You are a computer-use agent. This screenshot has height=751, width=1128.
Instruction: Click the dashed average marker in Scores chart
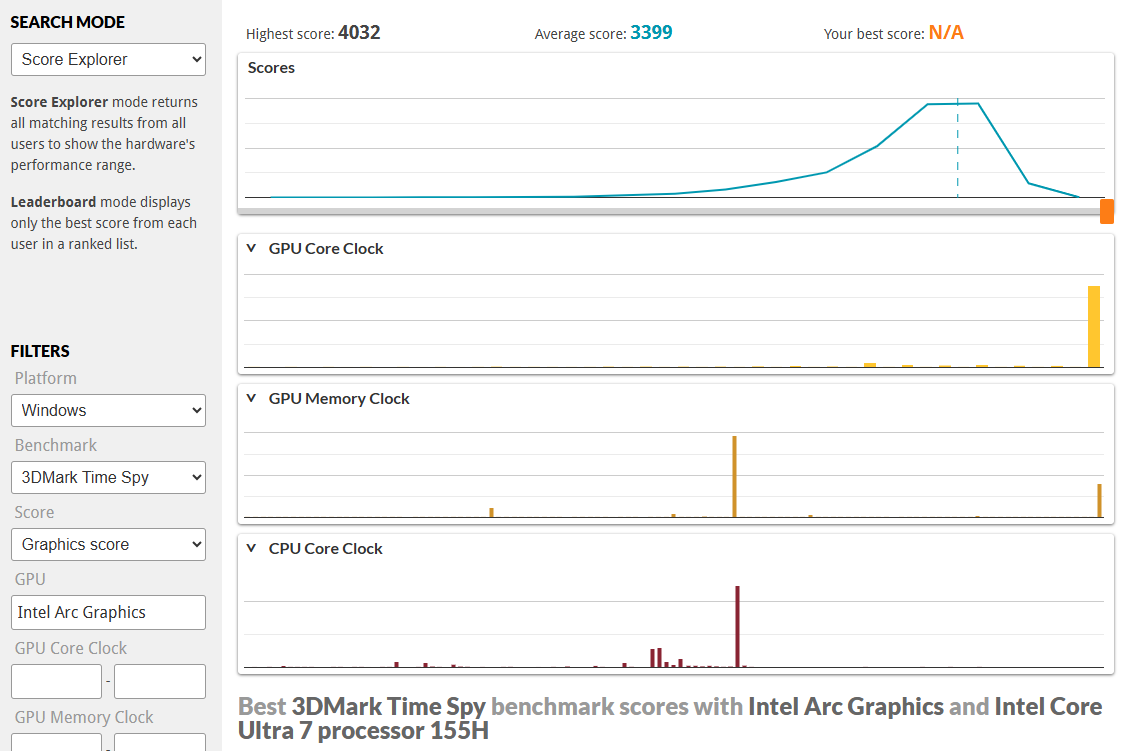(958, 147)
